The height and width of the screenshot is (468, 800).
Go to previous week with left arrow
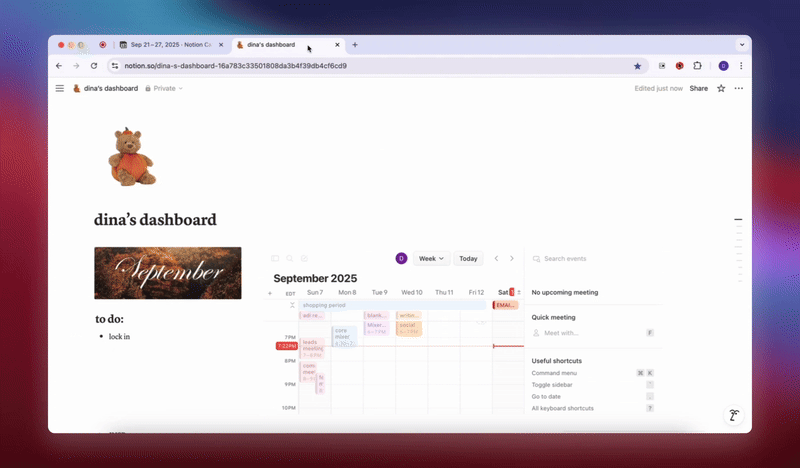[x=496, y=258]
